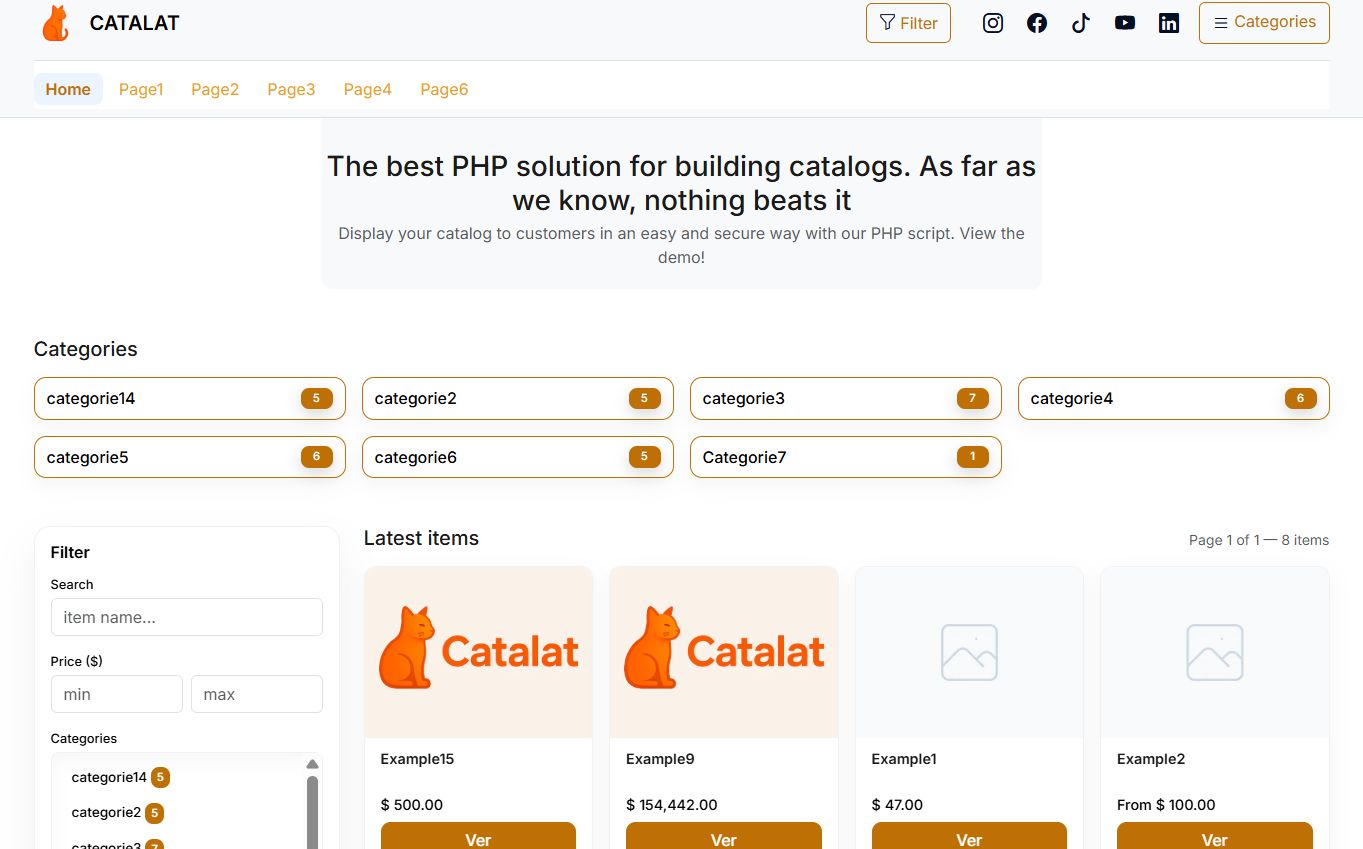This screenshot has height=849, width=1363.
Task: Open the categorie3 category chip
Action: tap(845, 398)
